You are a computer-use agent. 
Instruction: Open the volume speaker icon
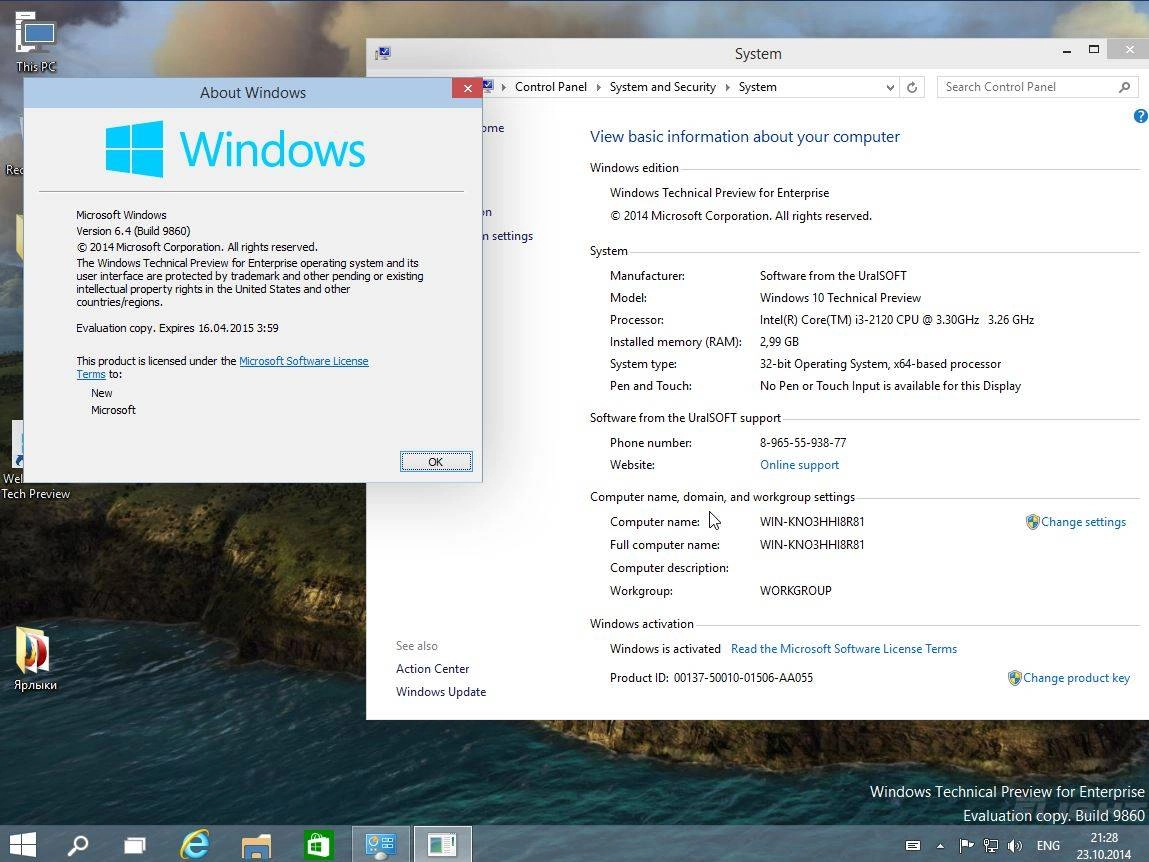coord(1015,845)
